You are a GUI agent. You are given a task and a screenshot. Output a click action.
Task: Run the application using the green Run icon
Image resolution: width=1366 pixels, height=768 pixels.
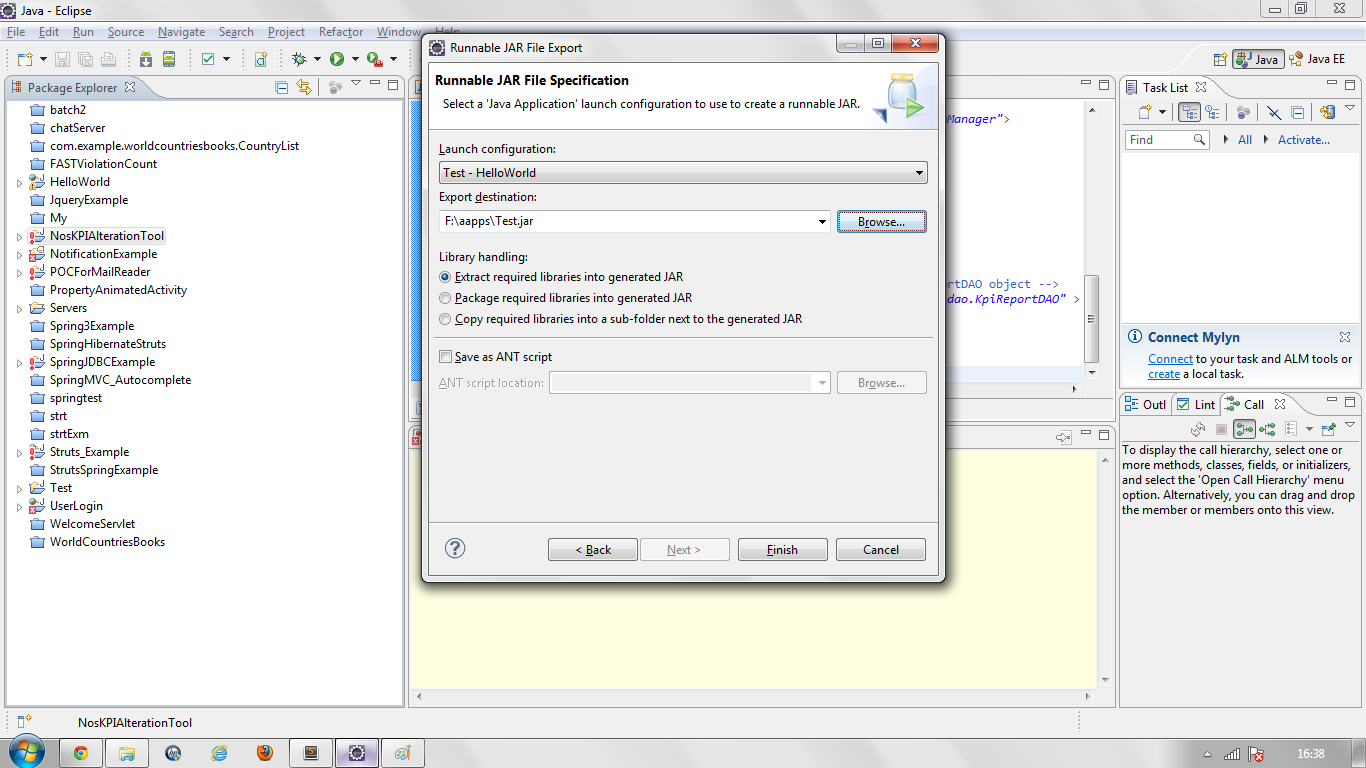pos(337,58)
